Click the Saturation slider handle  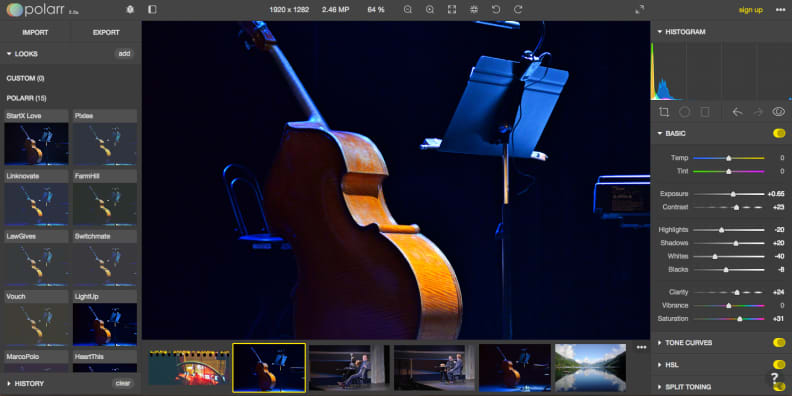(x=739, y=319)
